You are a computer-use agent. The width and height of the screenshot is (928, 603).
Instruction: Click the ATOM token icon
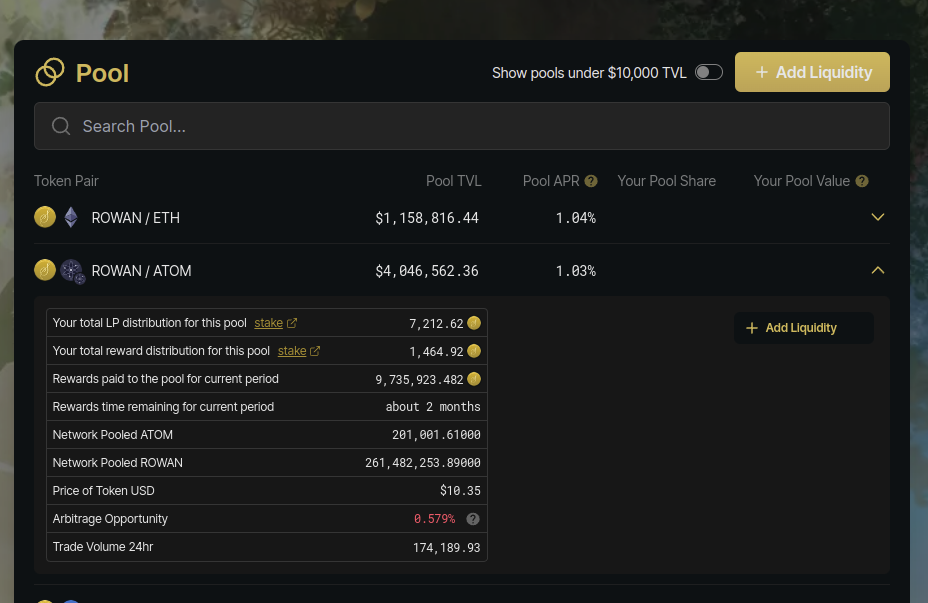73,272
